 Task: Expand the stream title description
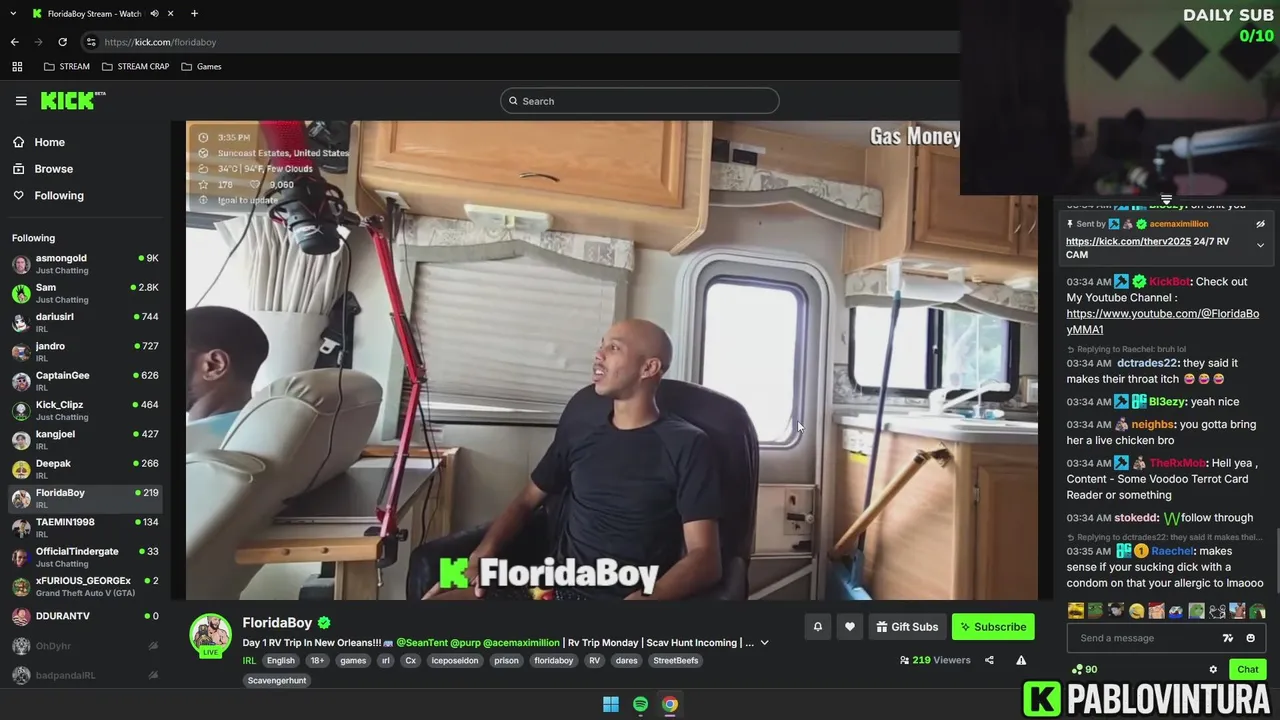coord(765,643)
